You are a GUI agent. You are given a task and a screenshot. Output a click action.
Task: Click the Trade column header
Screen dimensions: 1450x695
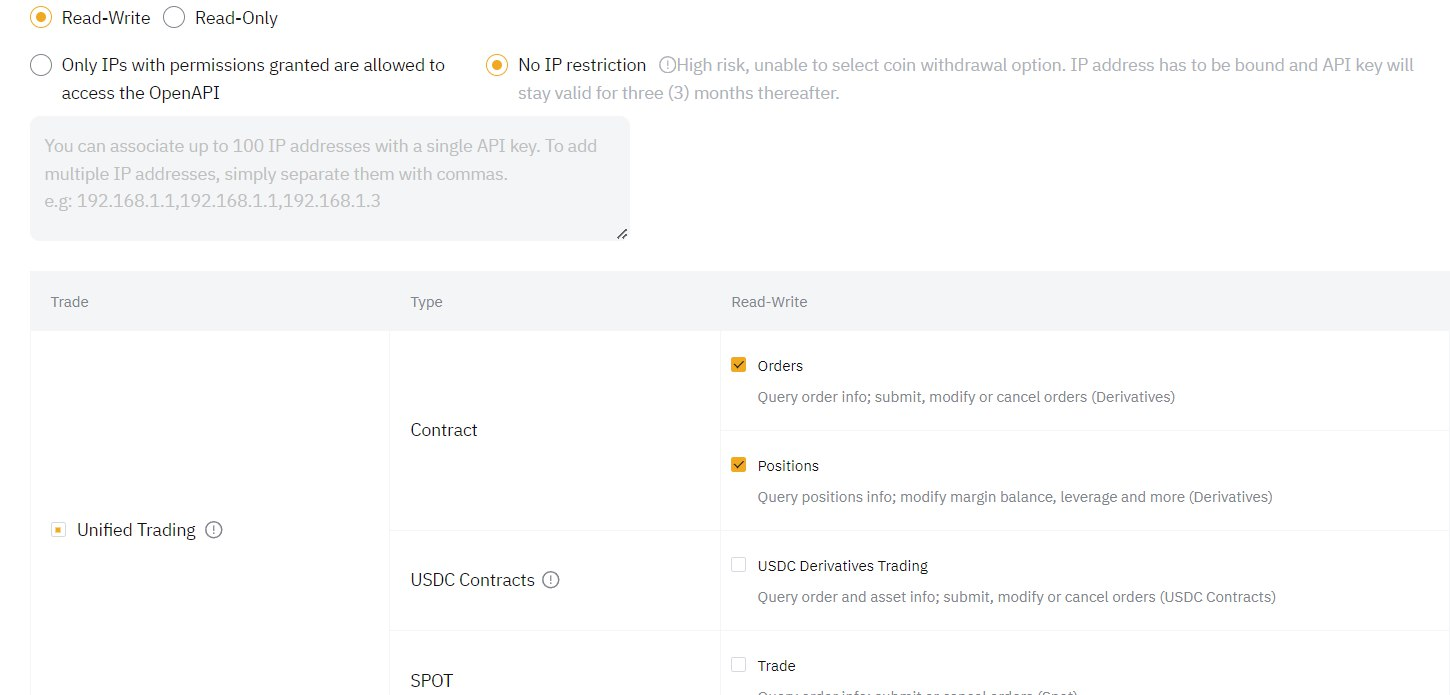pos(69,302)
